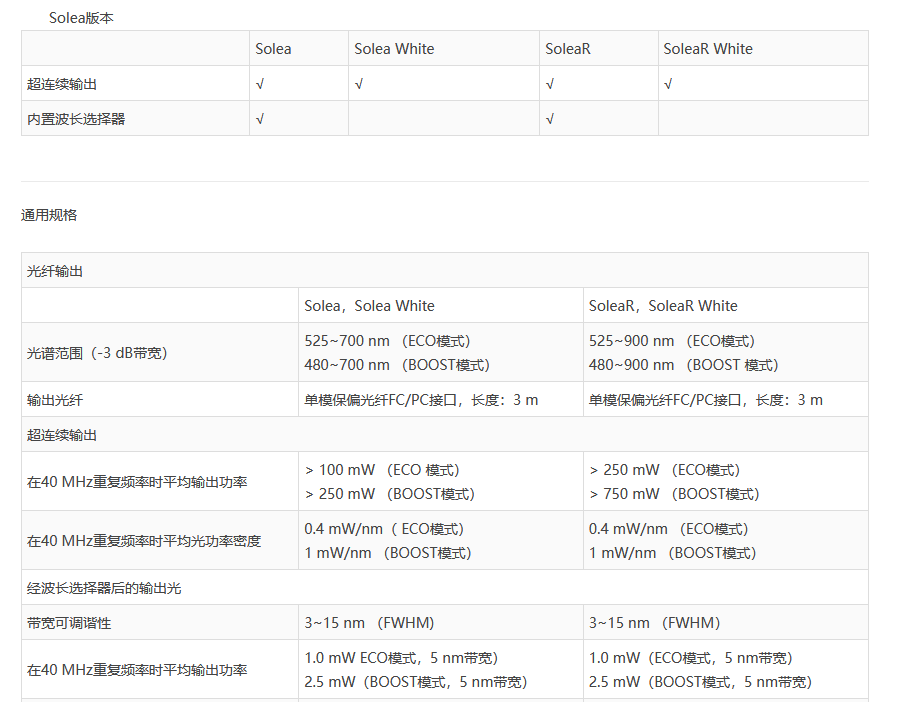Click the 通用规格 section heading

pyautogui.click(x=49, y=215)
